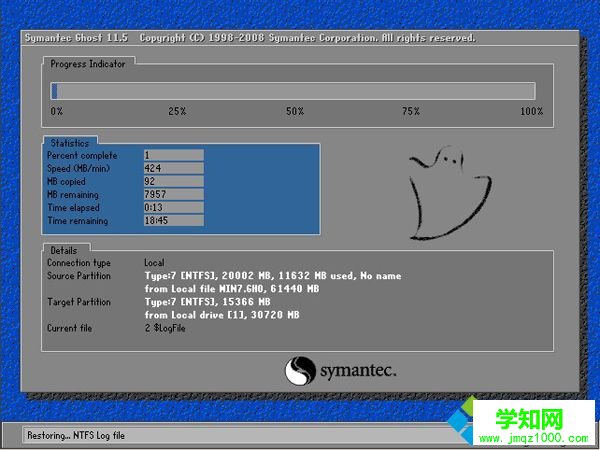Click the Progress Indicator panel label

(x=88, y=64)
